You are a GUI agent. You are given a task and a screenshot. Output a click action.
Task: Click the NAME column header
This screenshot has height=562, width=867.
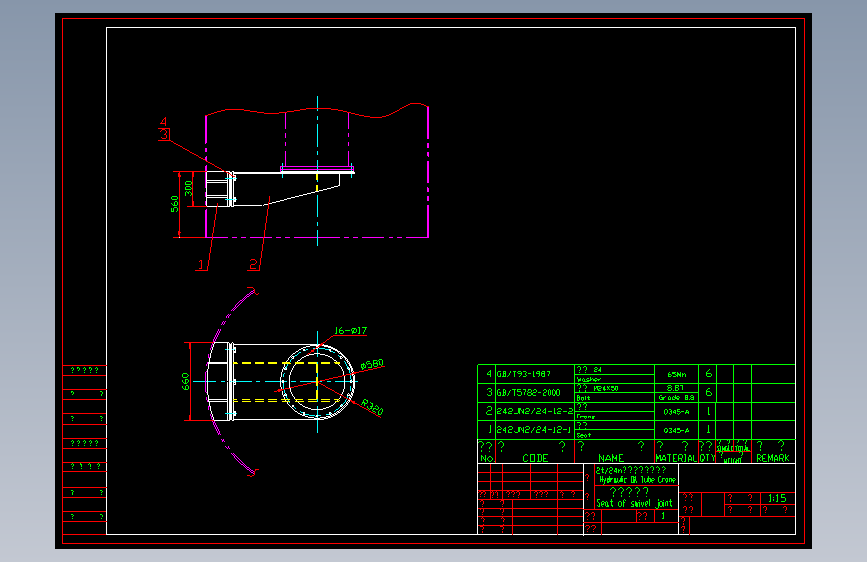tap(611, 458)
